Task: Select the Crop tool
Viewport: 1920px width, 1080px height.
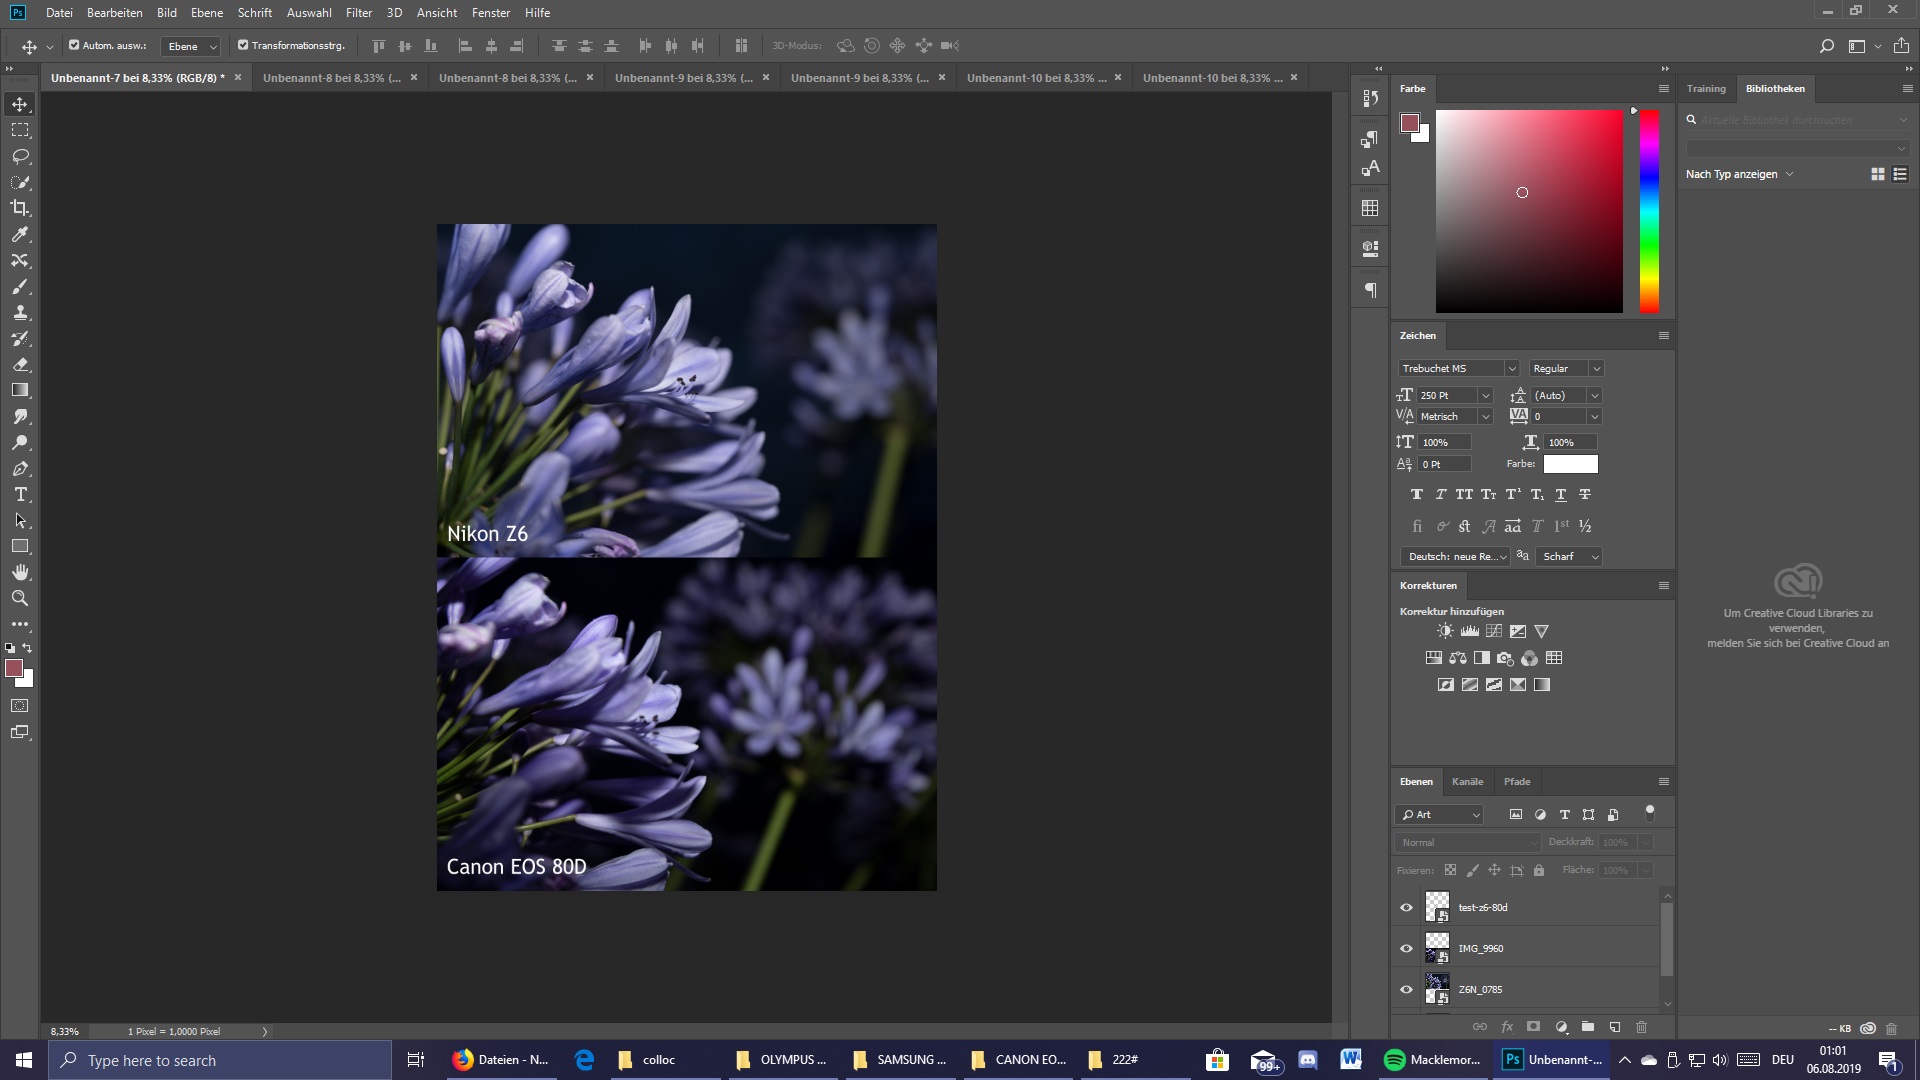Action: (x=20, y=208)
